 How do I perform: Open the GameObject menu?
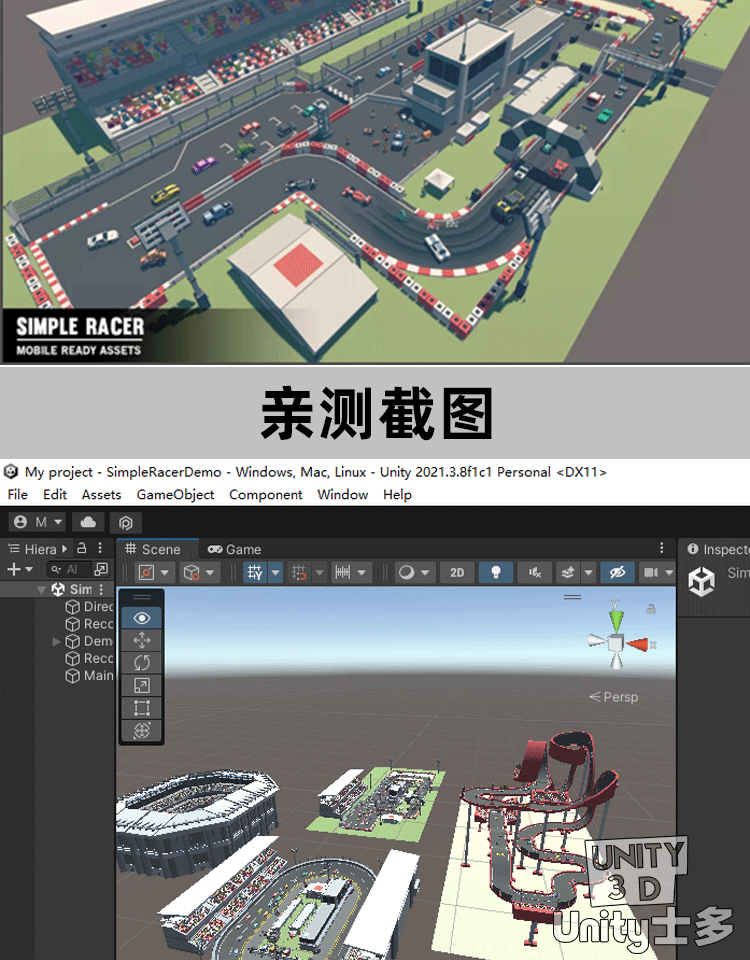175,494
